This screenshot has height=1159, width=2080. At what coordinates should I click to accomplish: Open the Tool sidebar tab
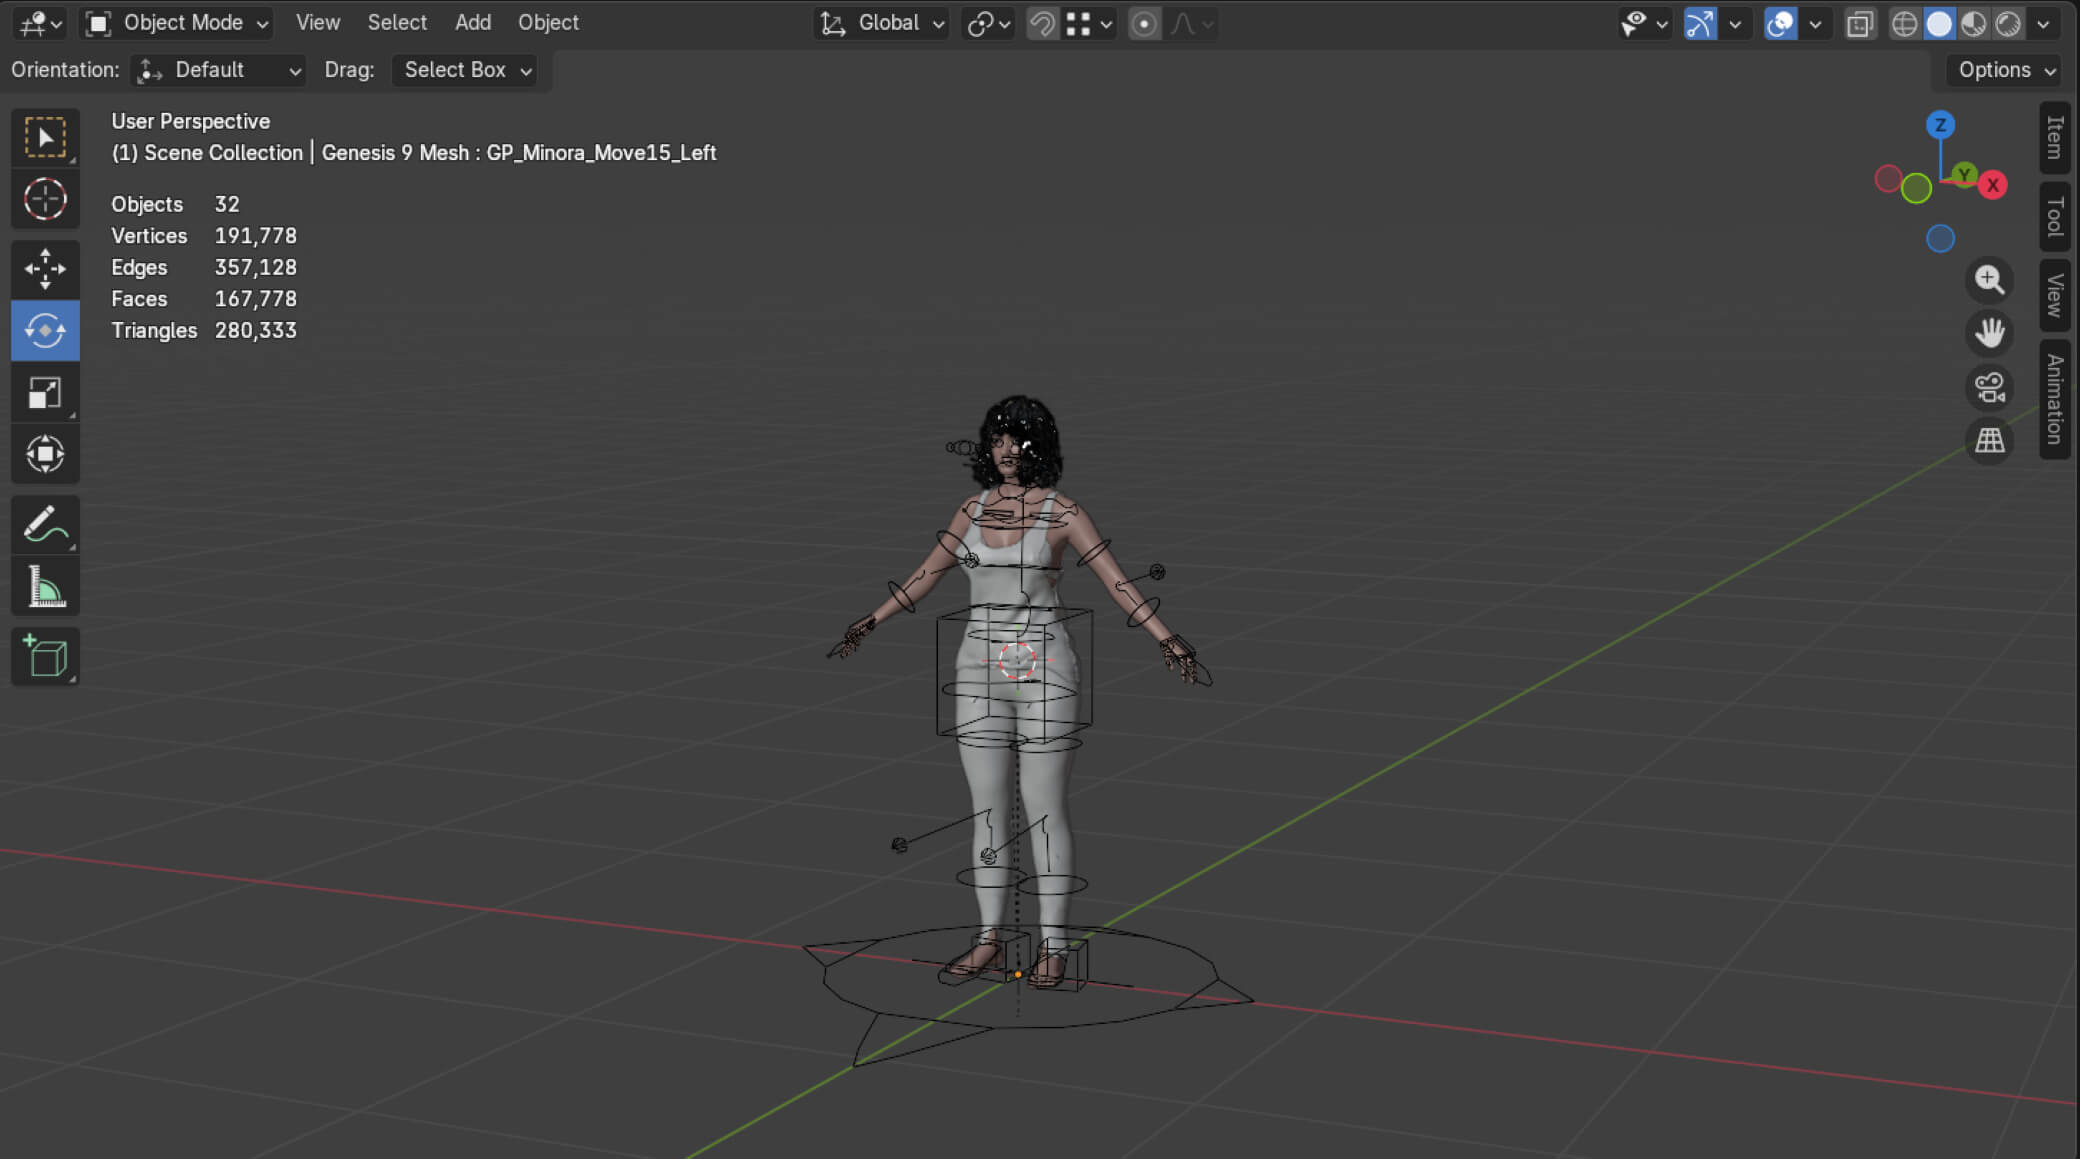tap(2054, 216)
